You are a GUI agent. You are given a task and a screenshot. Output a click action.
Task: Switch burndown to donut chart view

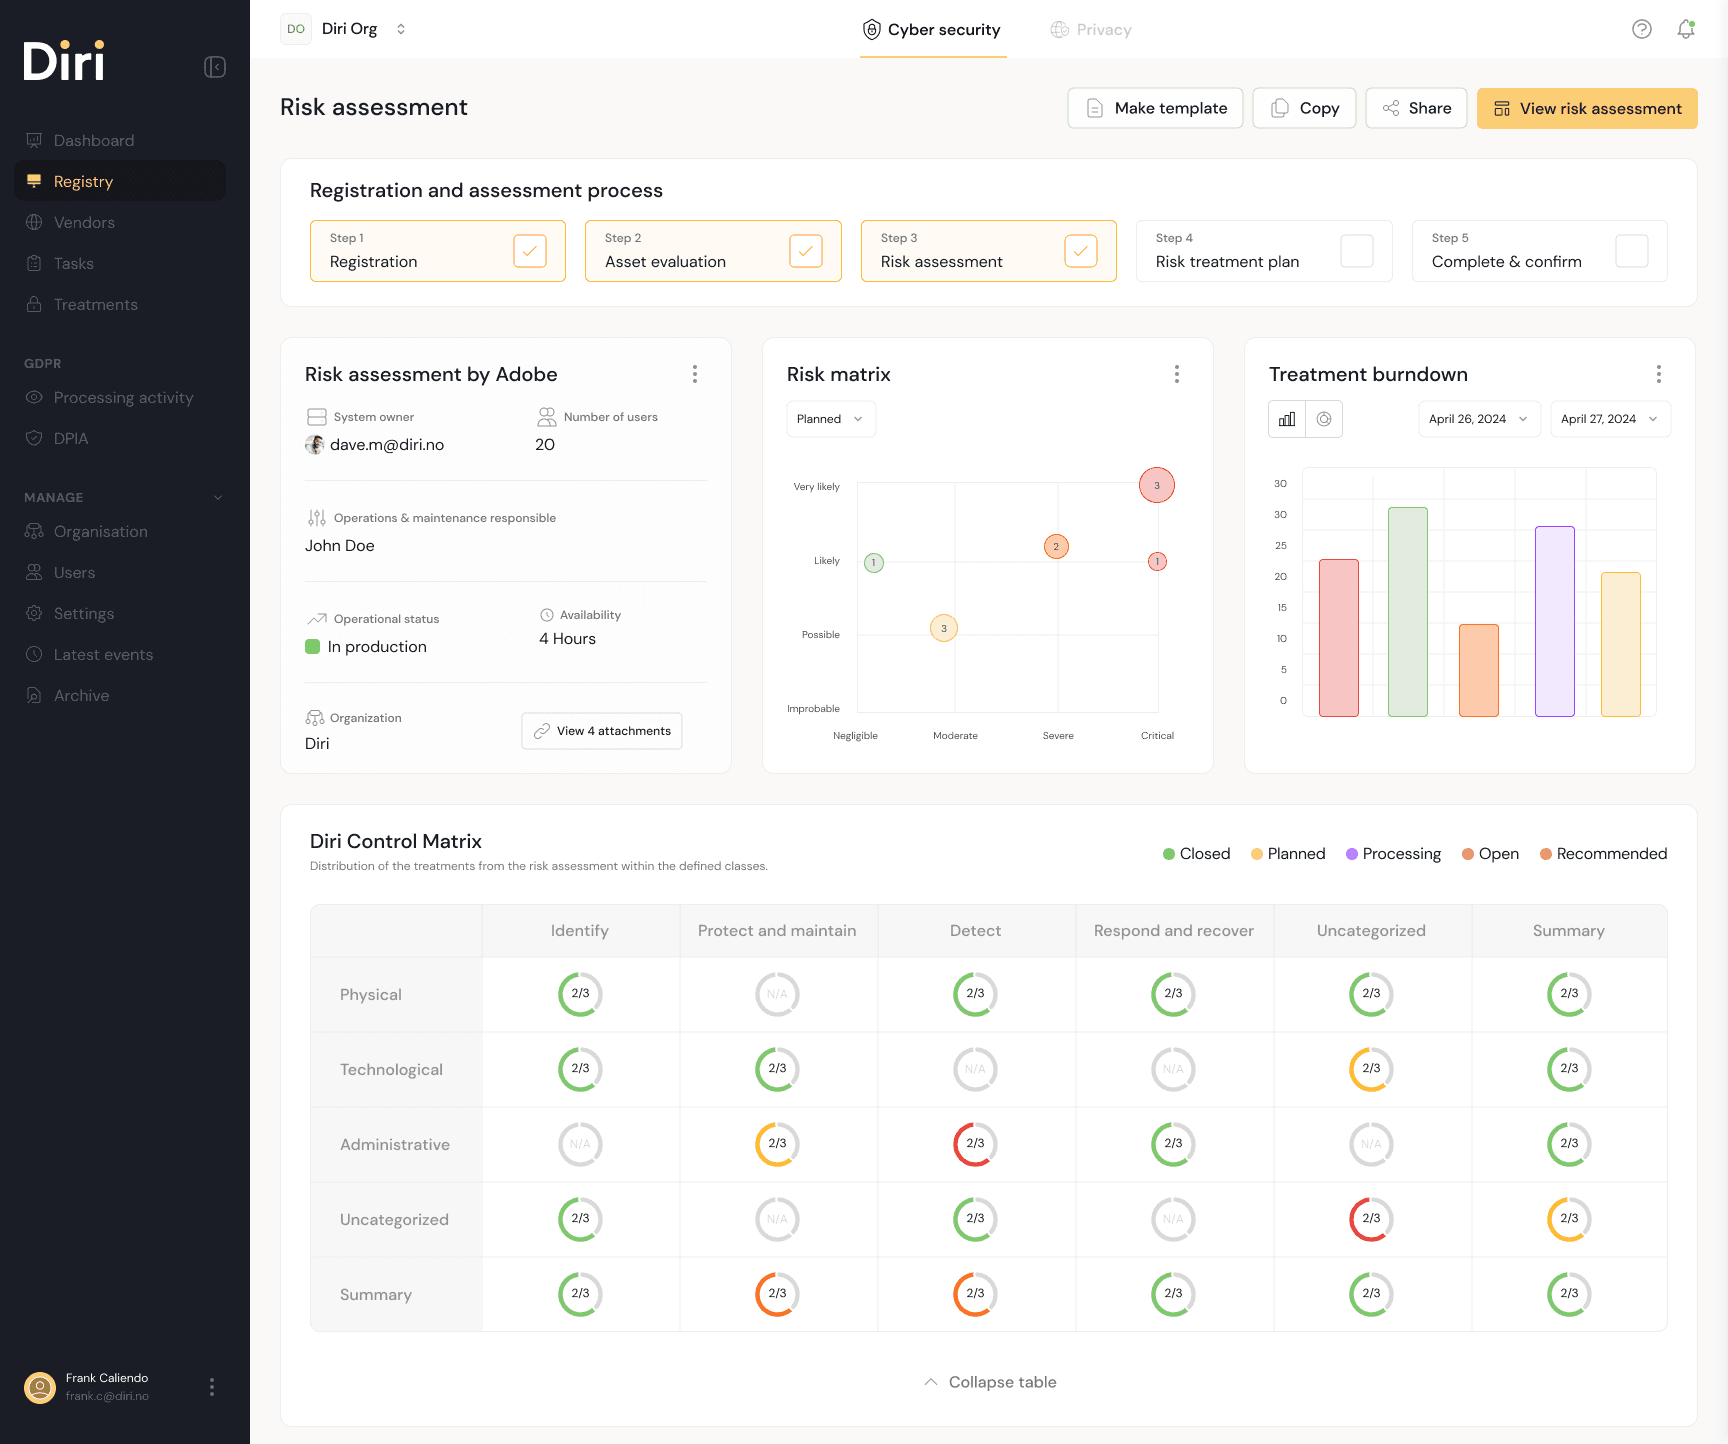(1324, 419)
